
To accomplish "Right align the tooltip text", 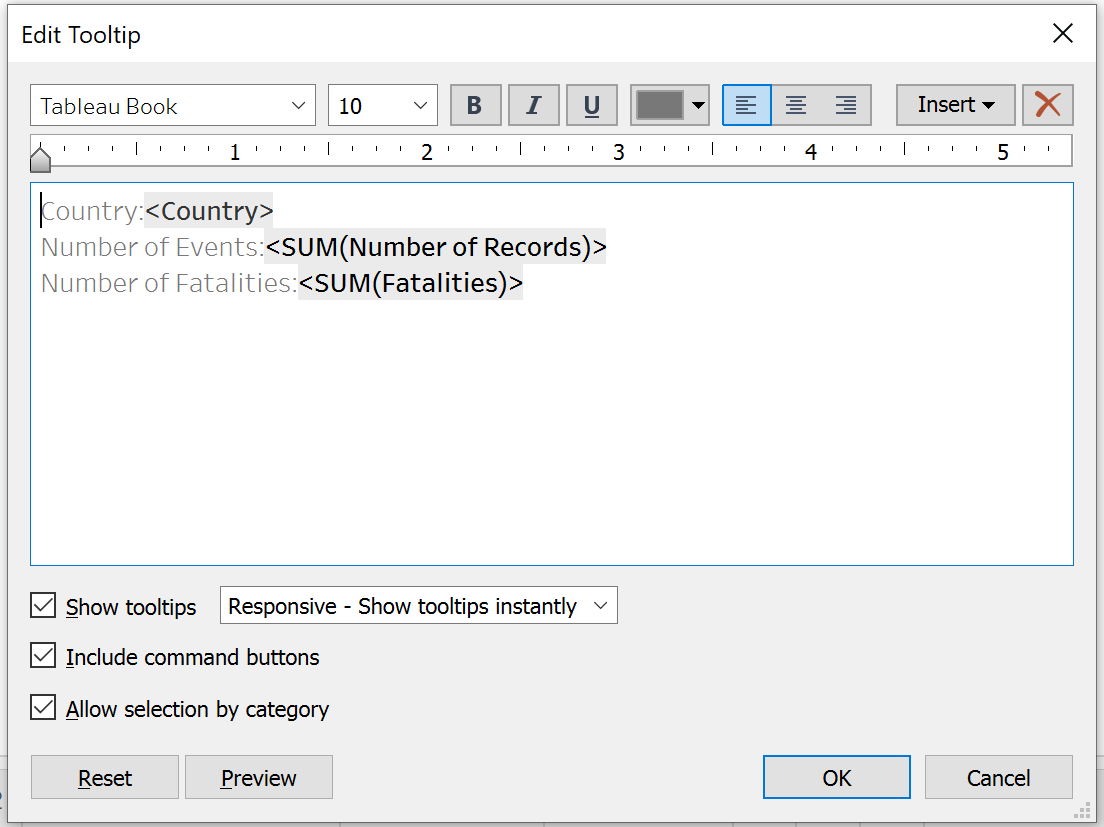I will click(x=846, y=105).
